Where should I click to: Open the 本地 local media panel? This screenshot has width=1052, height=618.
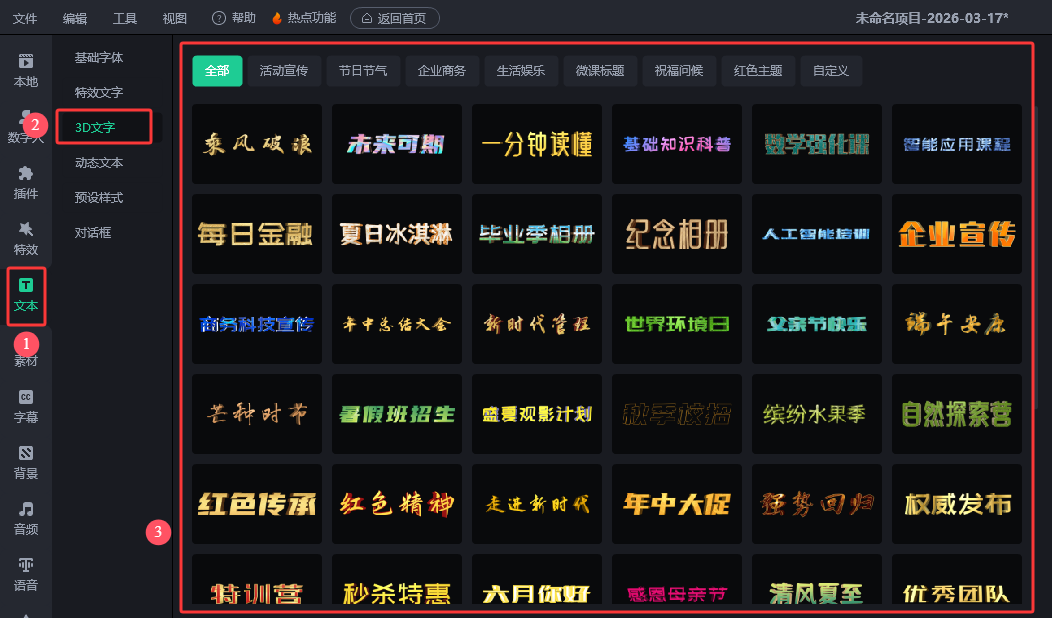pyautogui.click(x=26, y=70)
